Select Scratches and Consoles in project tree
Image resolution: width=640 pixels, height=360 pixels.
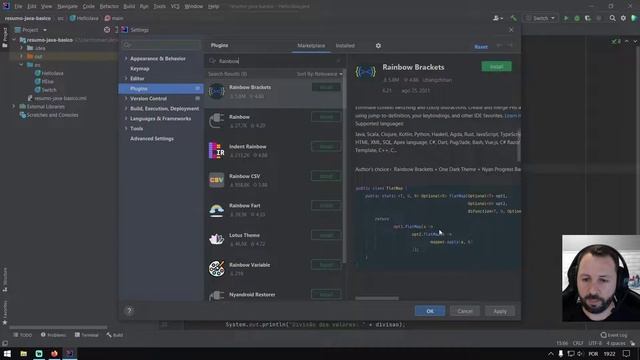tap(49, 115)
